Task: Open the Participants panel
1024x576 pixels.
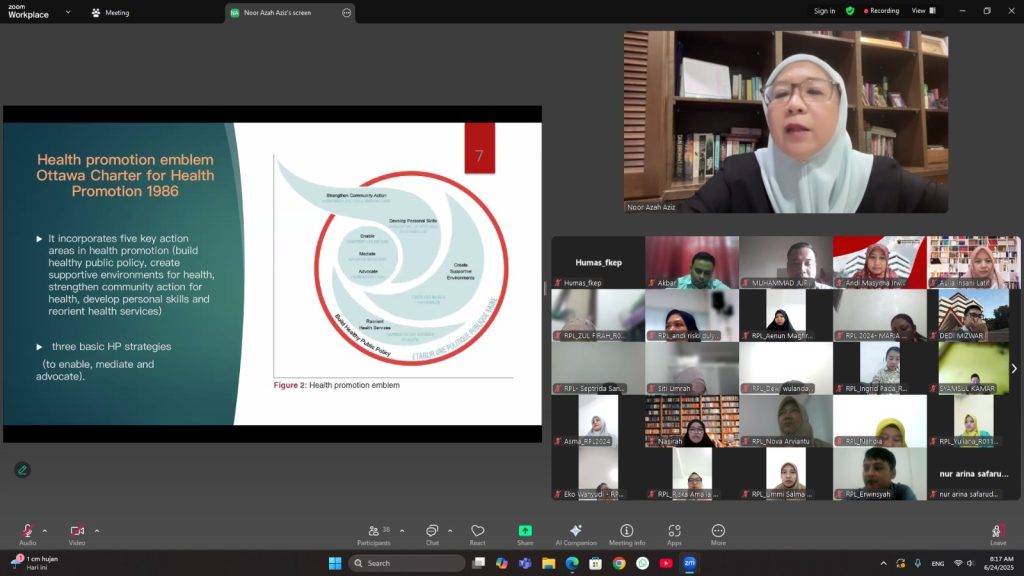Action: point(373,531)
